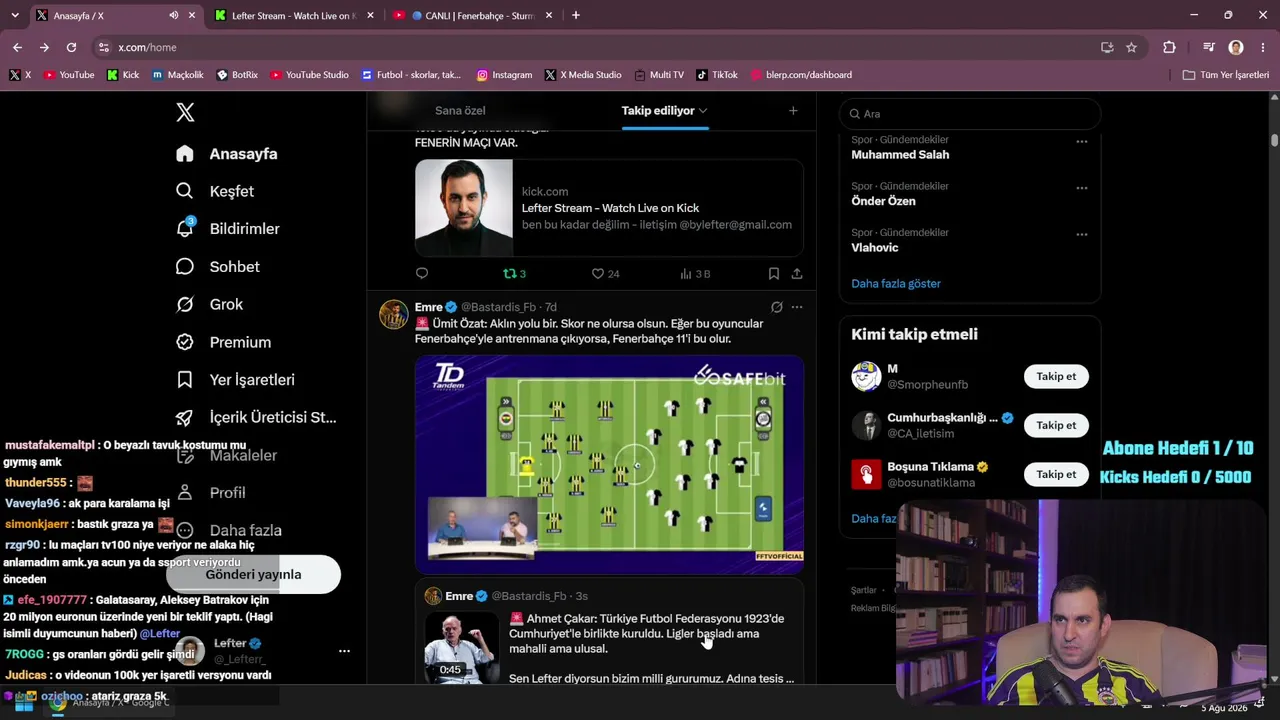1280x720 pixels.
Task: Click the Anasayfa house icon
Action: pos(185,154)
